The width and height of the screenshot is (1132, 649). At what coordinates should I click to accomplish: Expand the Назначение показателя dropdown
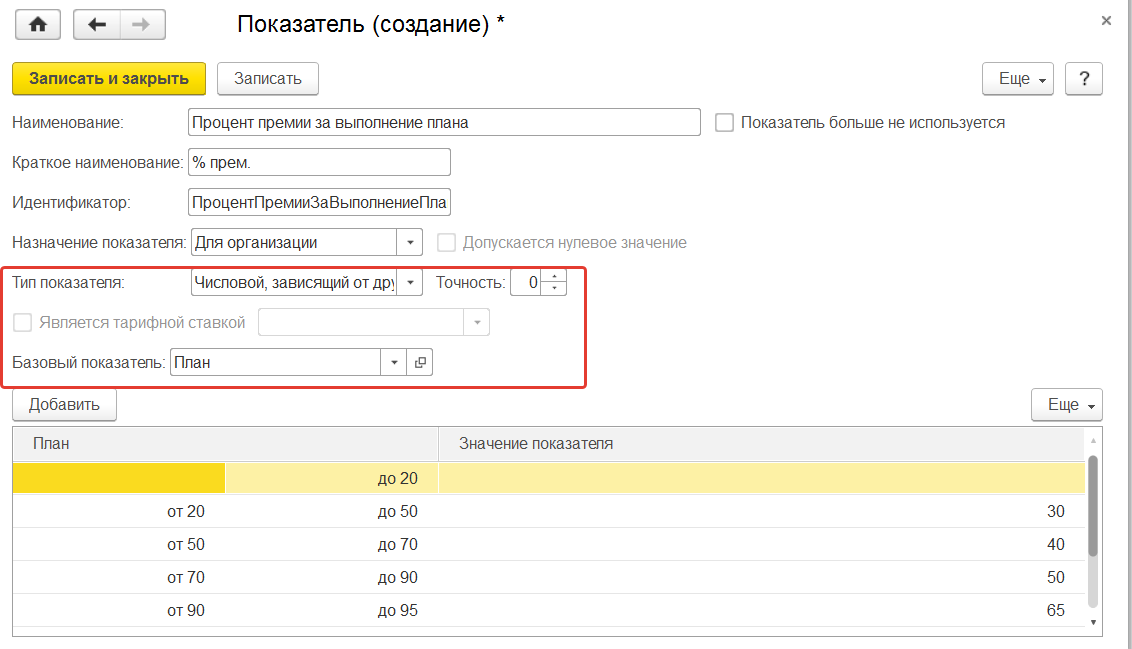[x=410, y=243]
